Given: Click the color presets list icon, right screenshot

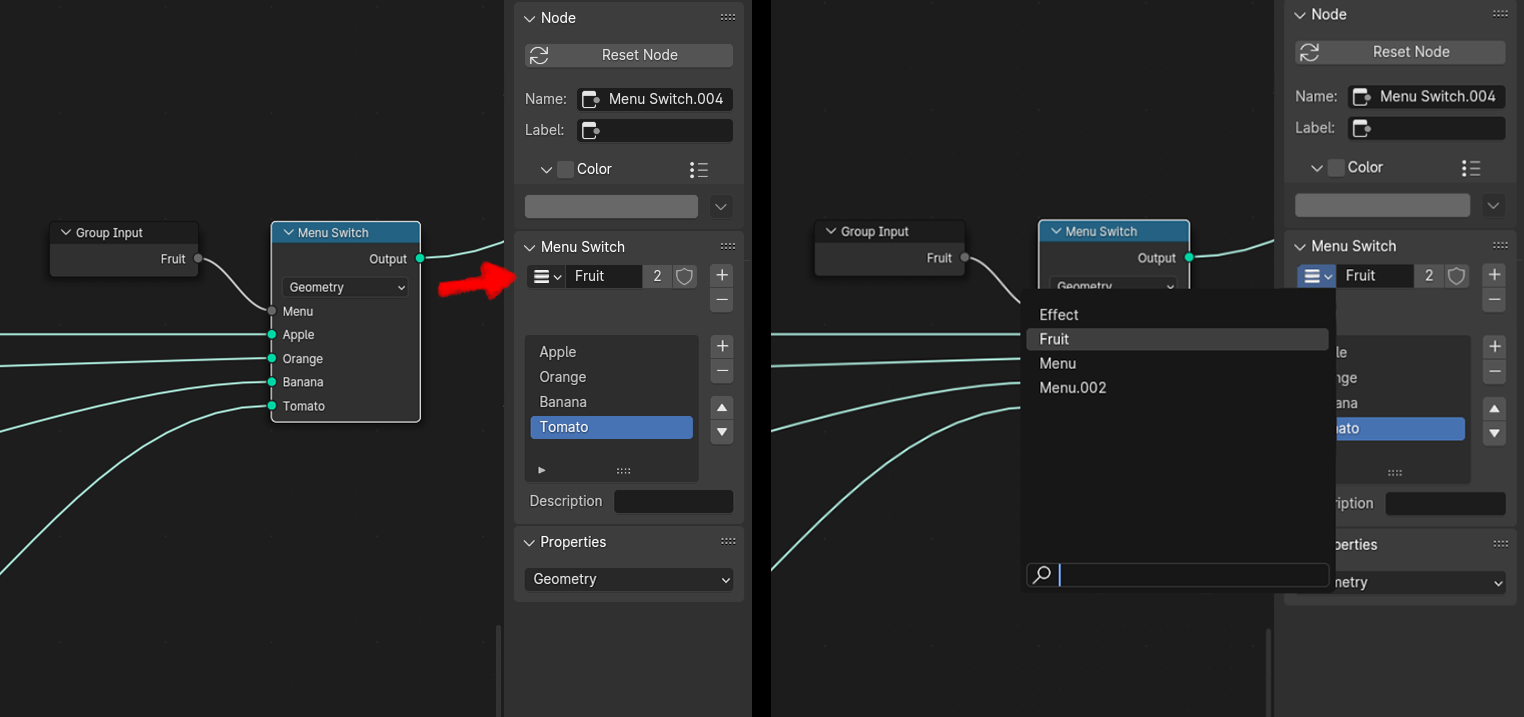Looking at the screenshot, I should click(x=1470, y=168).
